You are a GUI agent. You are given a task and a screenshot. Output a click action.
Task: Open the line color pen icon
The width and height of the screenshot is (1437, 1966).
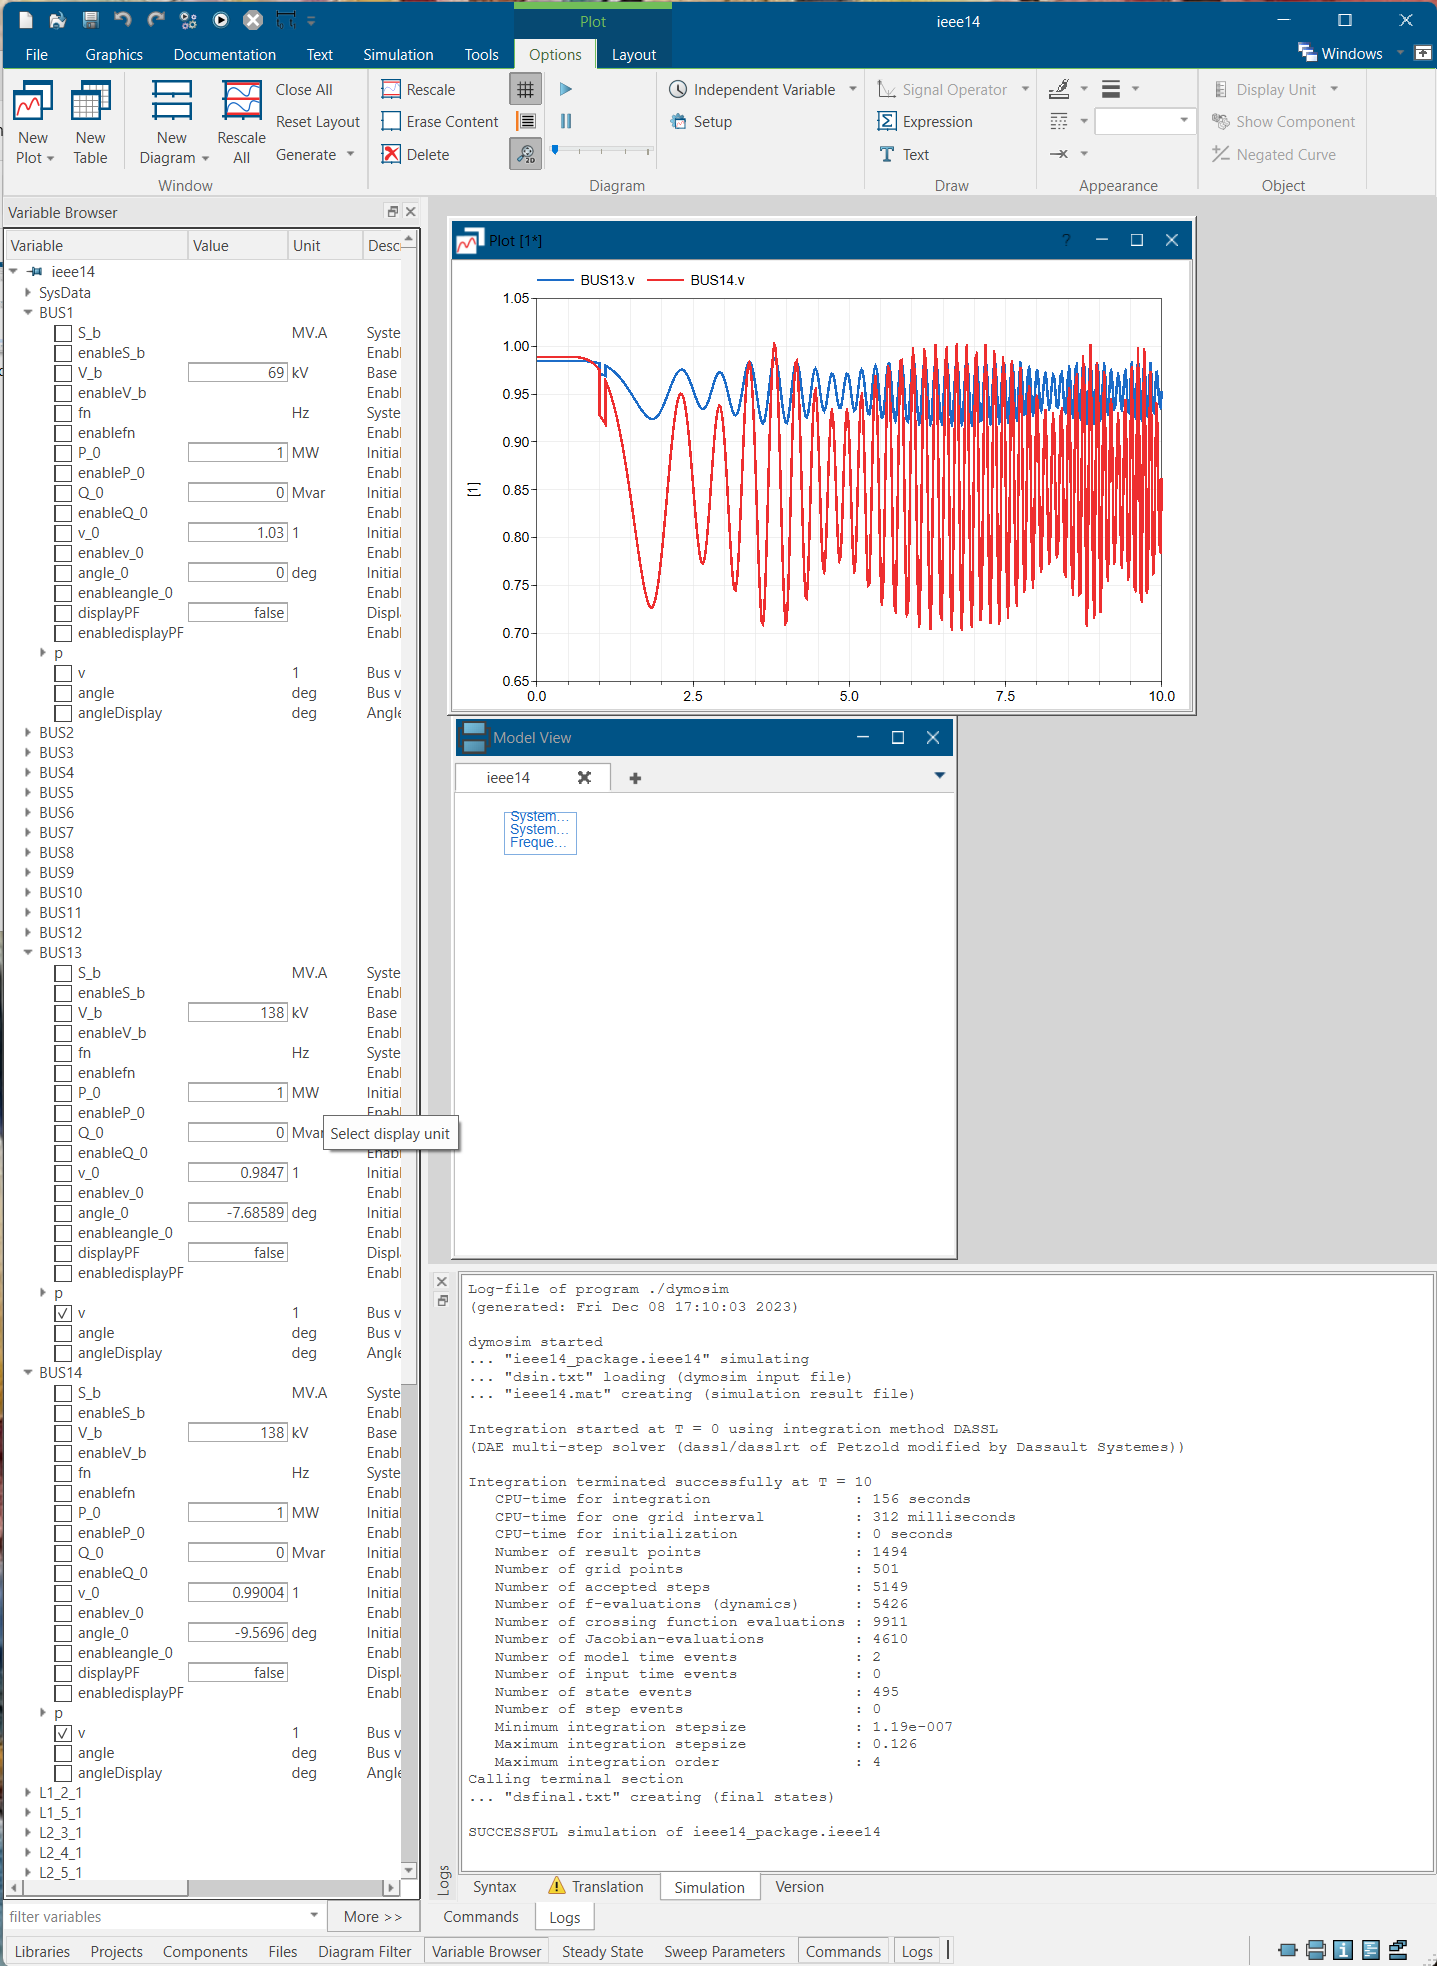(1059, 89)
